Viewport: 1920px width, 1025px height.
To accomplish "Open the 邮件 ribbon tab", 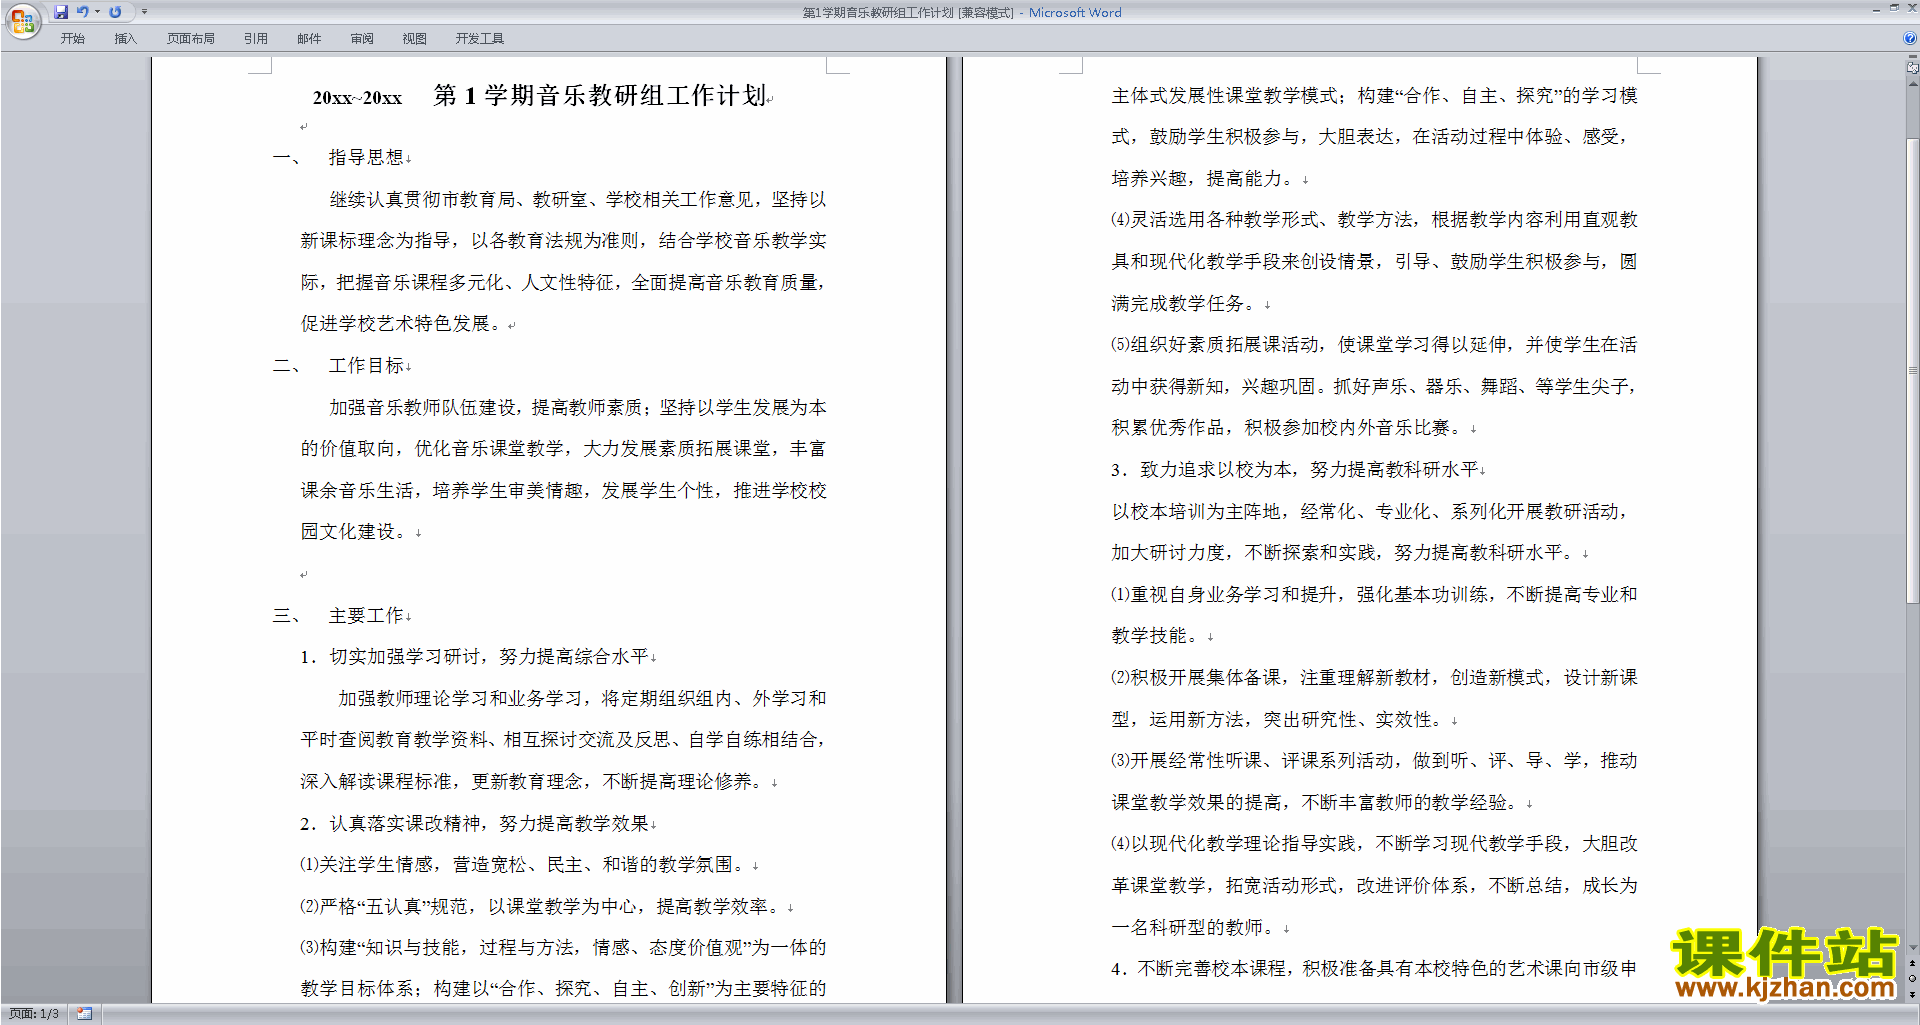I will pyautogui.click(x=309, y=39).
